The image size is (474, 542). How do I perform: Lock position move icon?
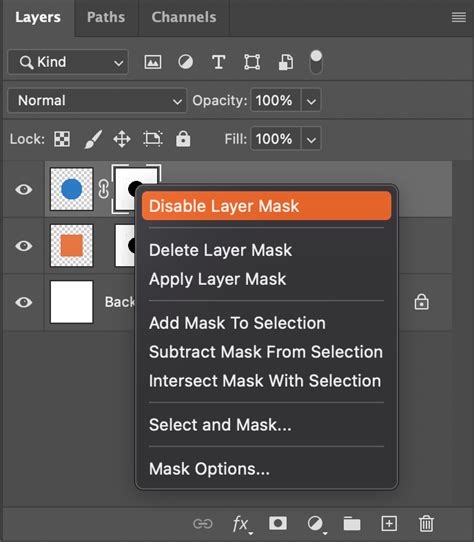(x=122, y=139)
